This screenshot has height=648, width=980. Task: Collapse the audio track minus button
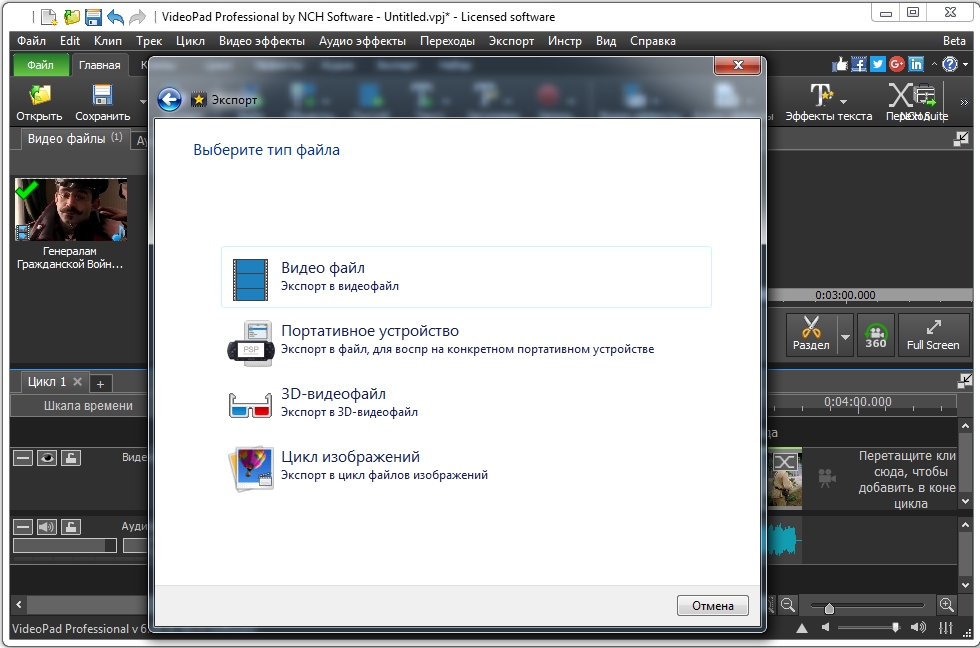point(23,527)
